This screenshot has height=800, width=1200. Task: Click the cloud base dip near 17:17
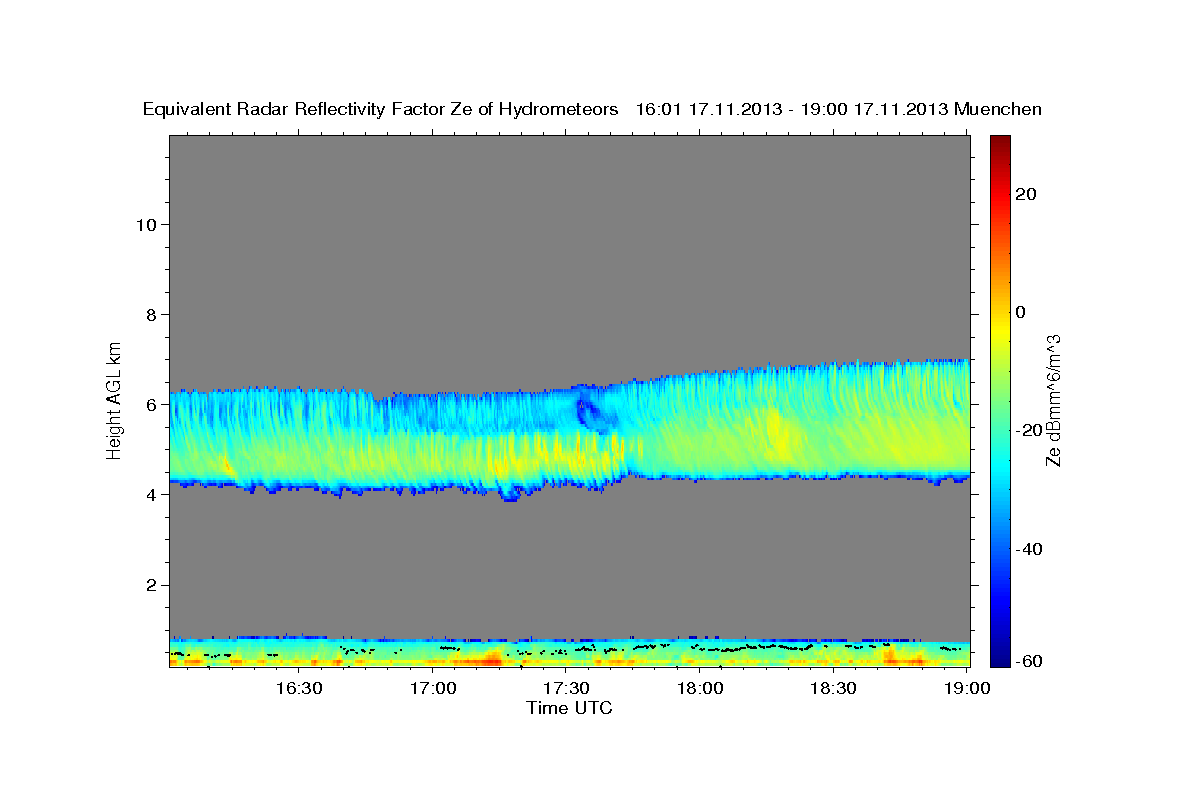click(x=511, y=493)
